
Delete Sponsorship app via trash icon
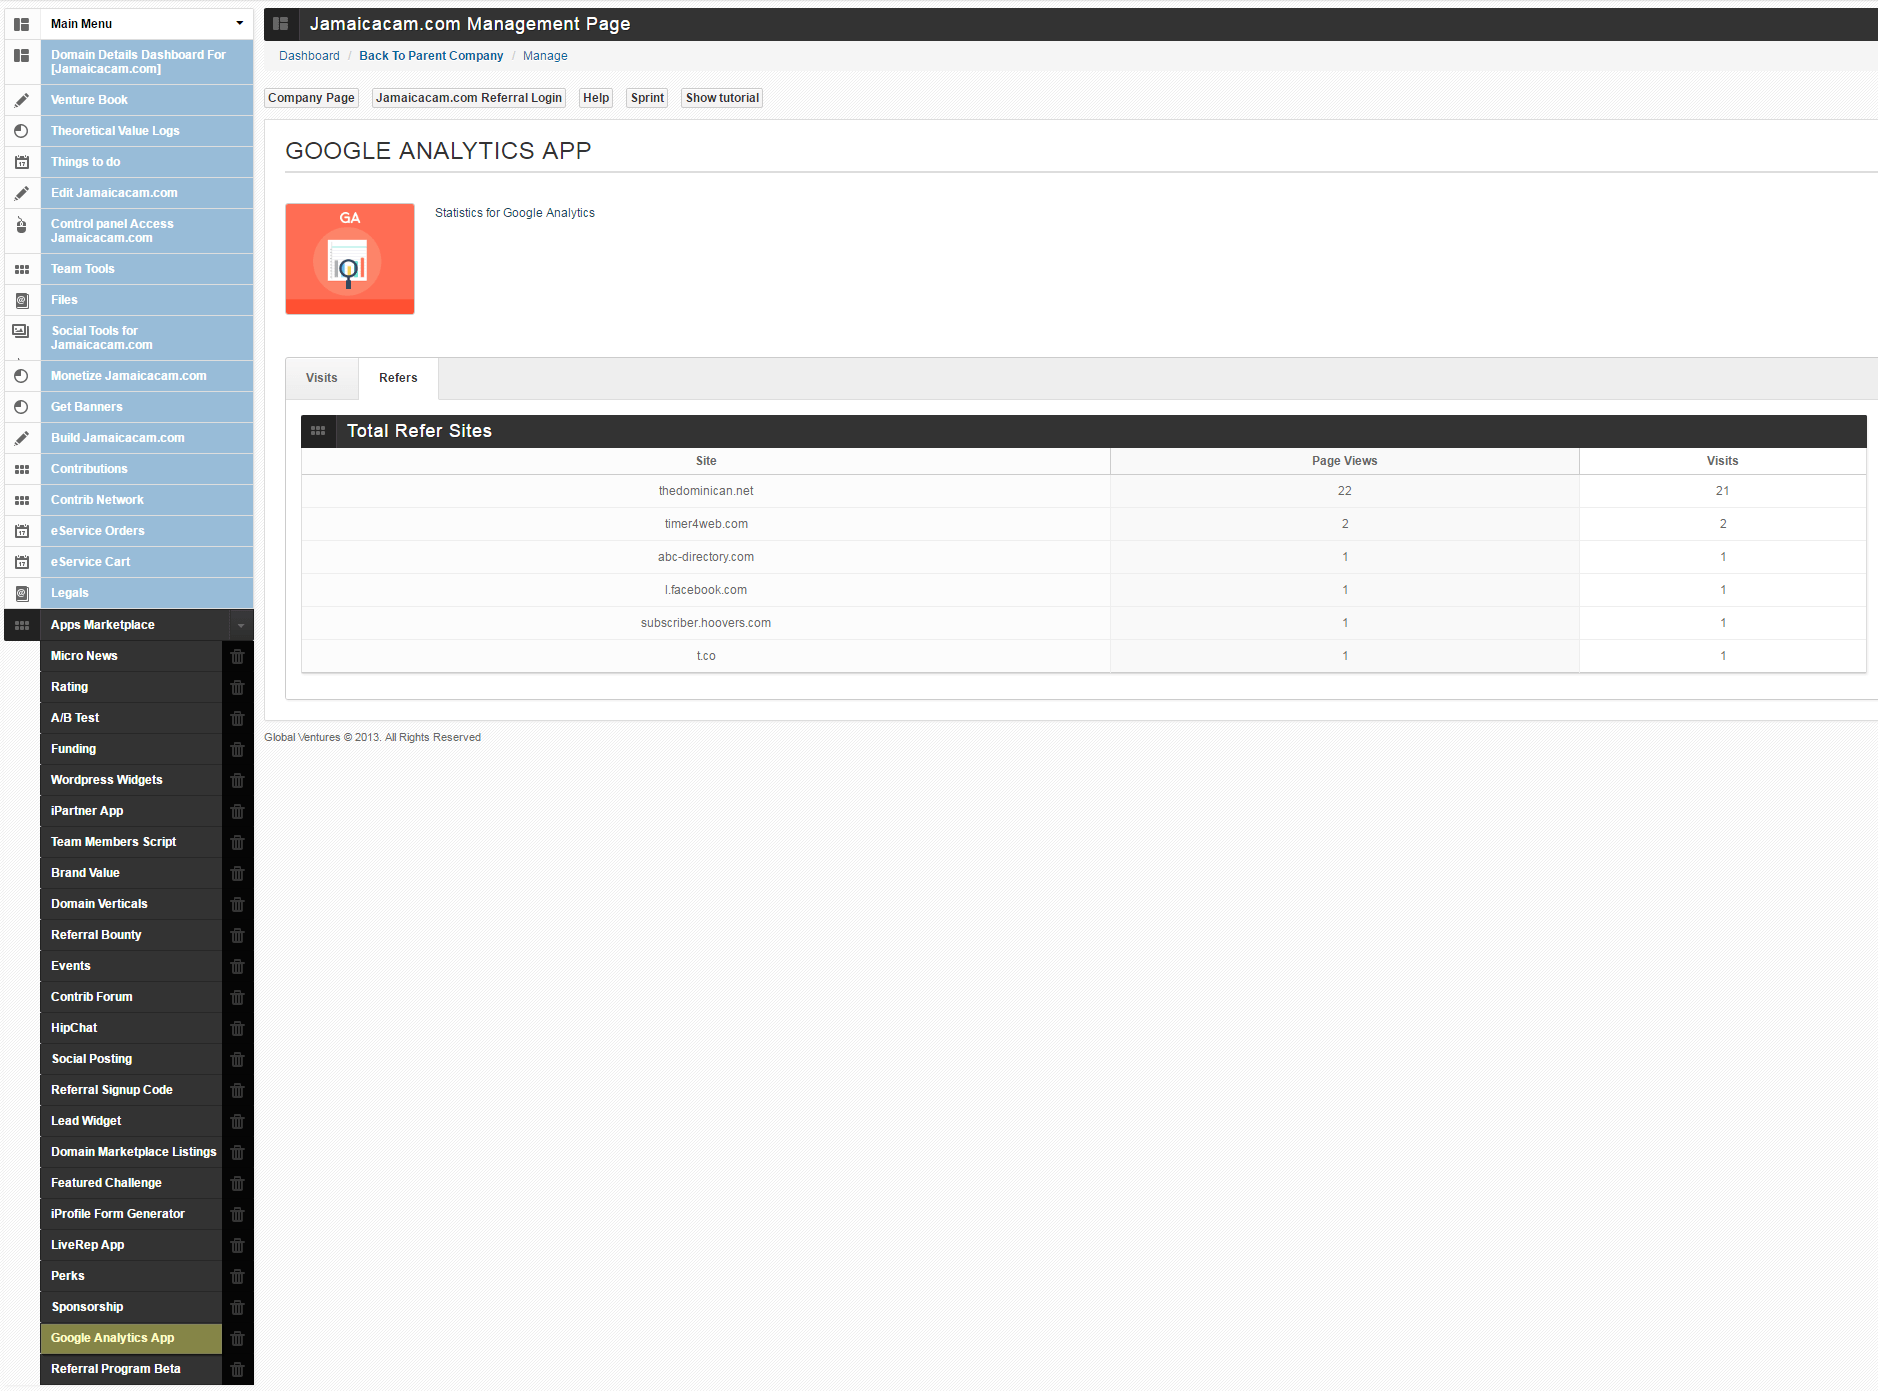point(237,1307)
